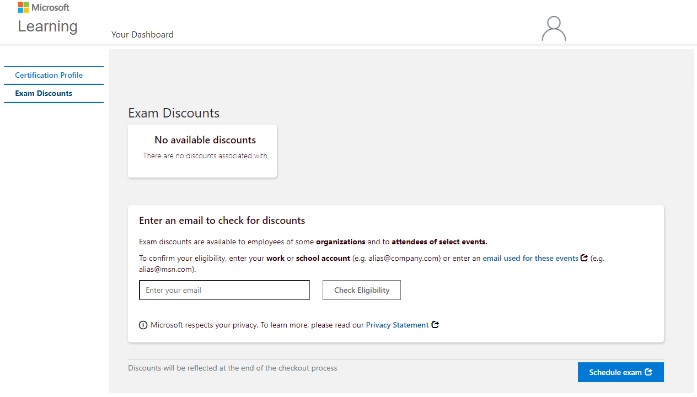Image resolution: width=697 pixels, height=397 pixels.
Task: Click the Check Eligibility button
Action: 361,290
